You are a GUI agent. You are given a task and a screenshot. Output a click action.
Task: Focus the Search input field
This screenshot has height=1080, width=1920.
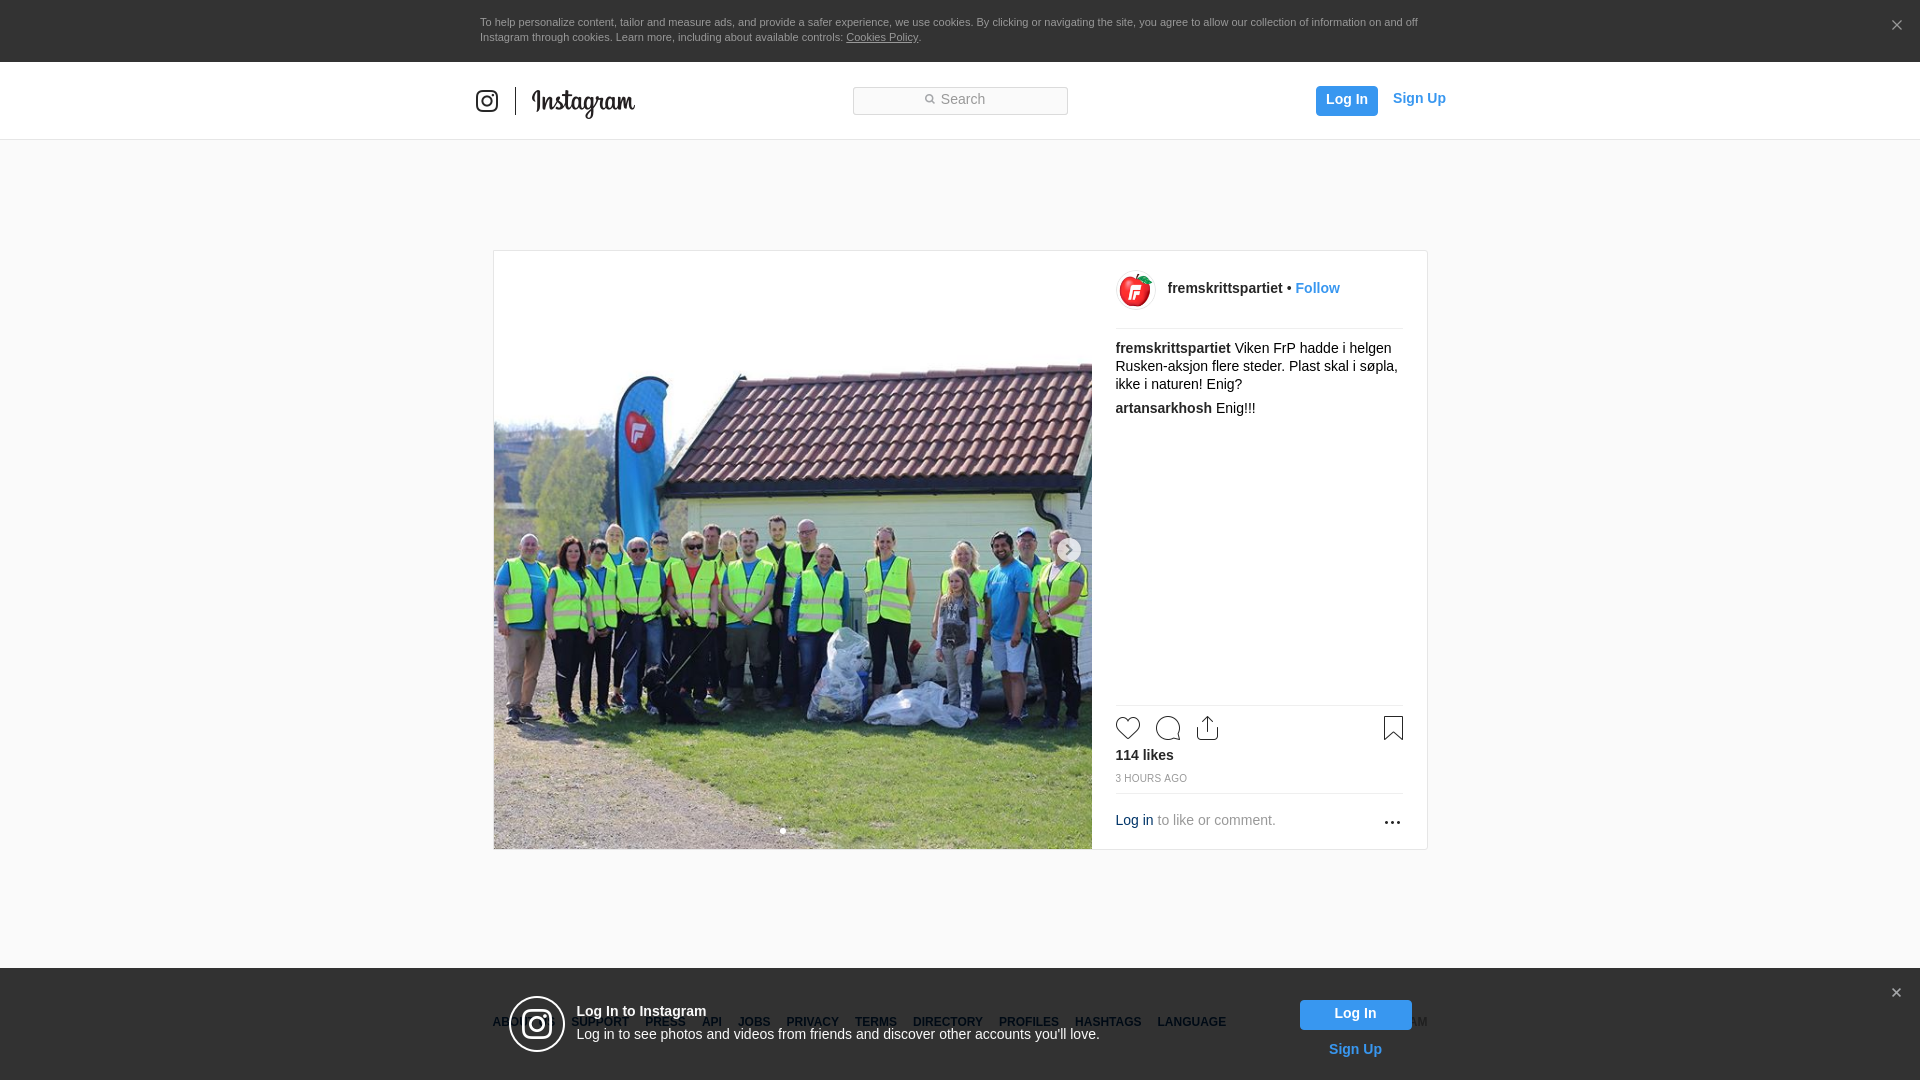pos(960,100)
